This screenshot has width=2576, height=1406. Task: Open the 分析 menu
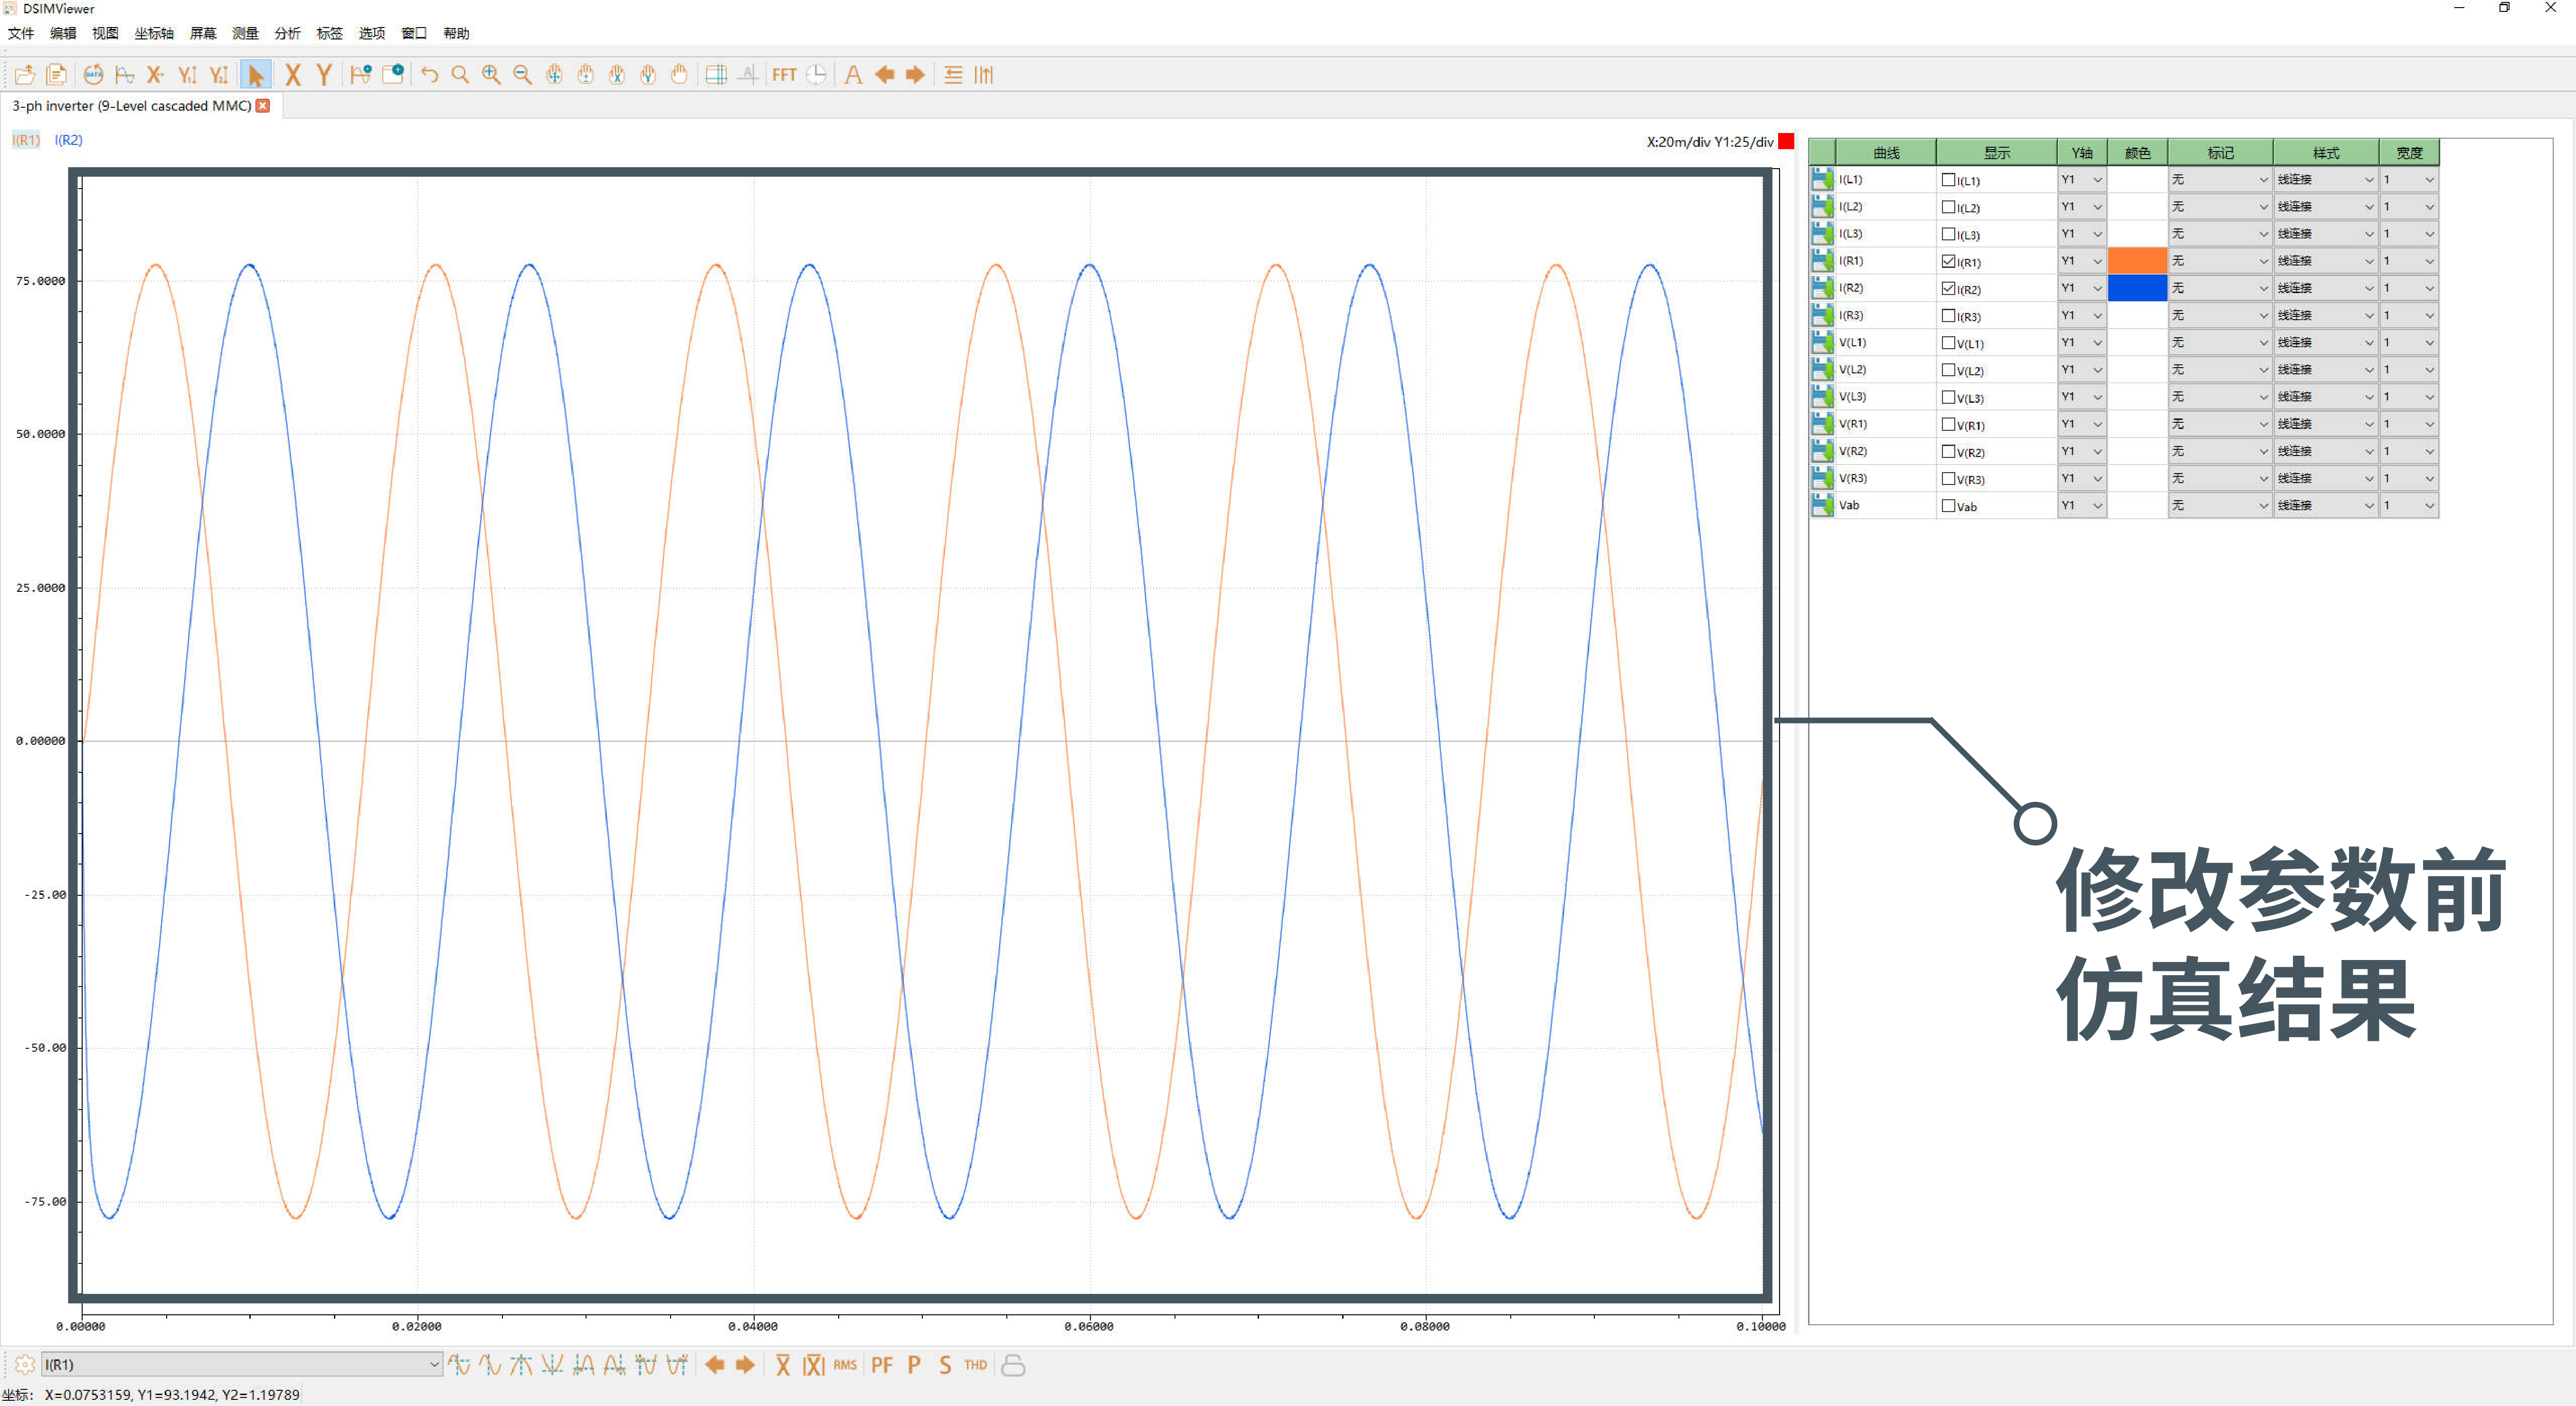tap(287, 33)
